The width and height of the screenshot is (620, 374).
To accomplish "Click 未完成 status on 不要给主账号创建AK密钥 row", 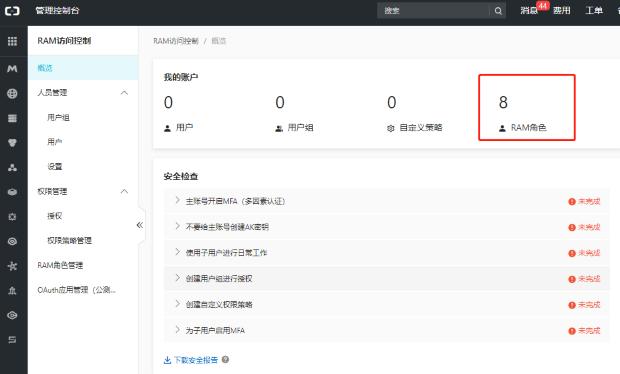I will pos(589,227).
